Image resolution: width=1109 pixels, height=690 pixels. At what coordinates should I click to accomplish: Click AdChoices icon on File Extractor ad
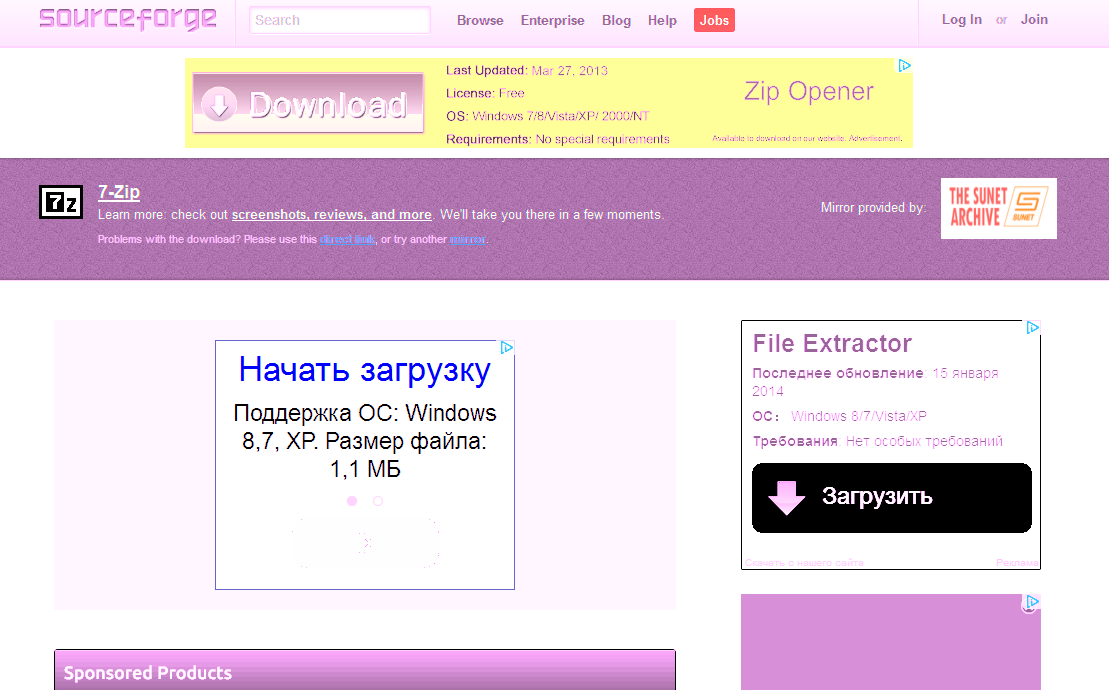(1033, 328)
